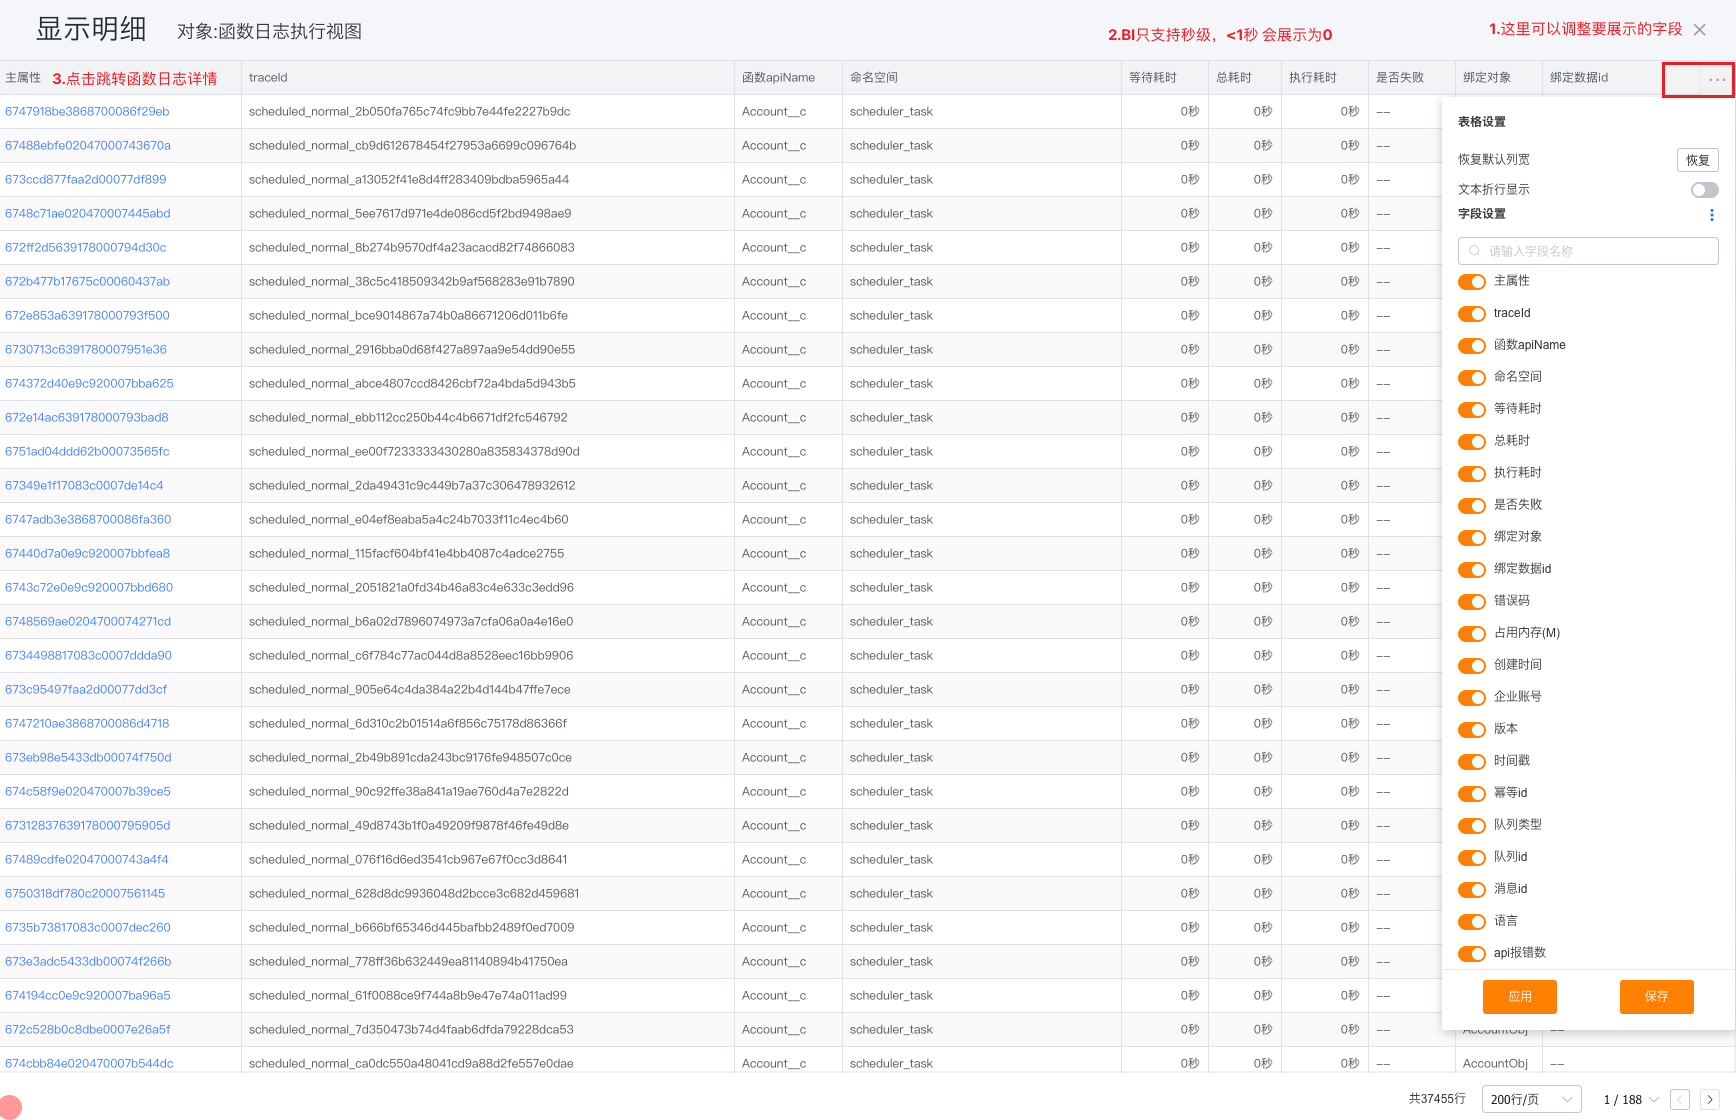Click the 函数apiName column header

pyautogui.click(x=778, y=78)
